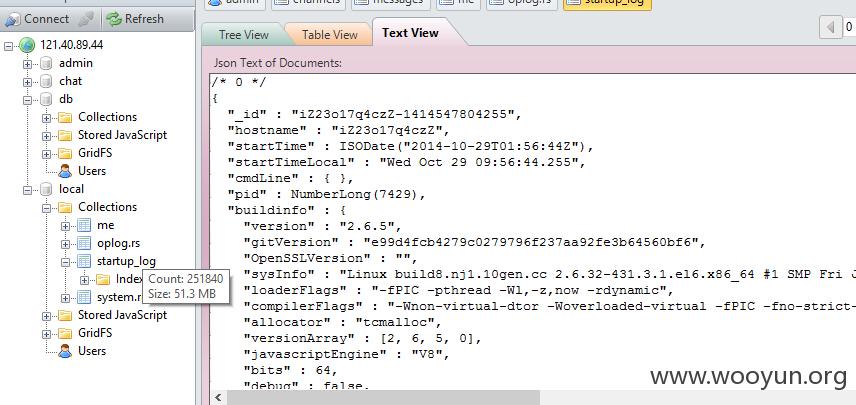Go to previous page with left arrow
Viewport: 856px width, 405px height.
click(830, 27)
